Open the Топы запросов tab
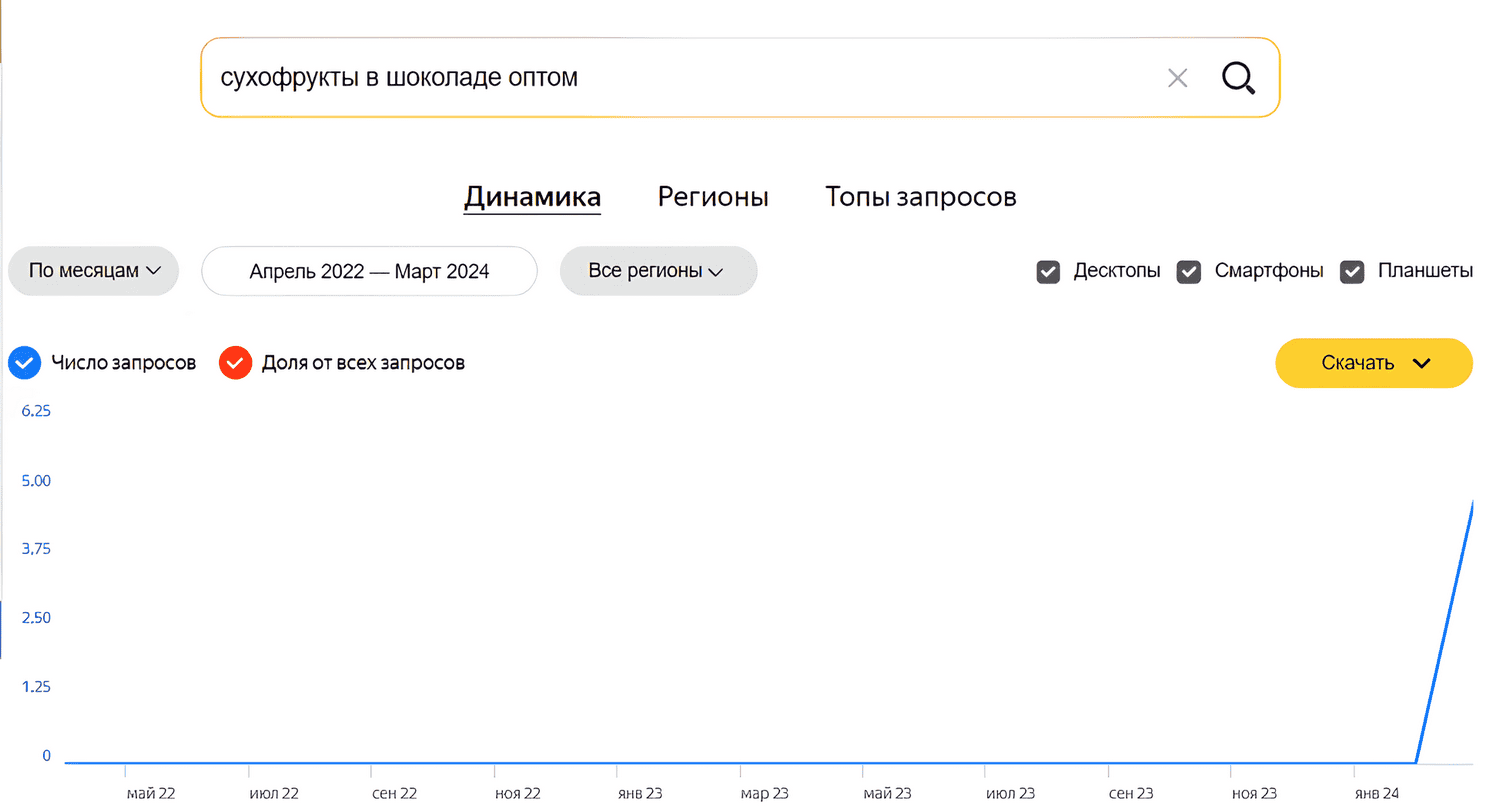Viewport: 1500px width, 810px height. tap(920, 197)
